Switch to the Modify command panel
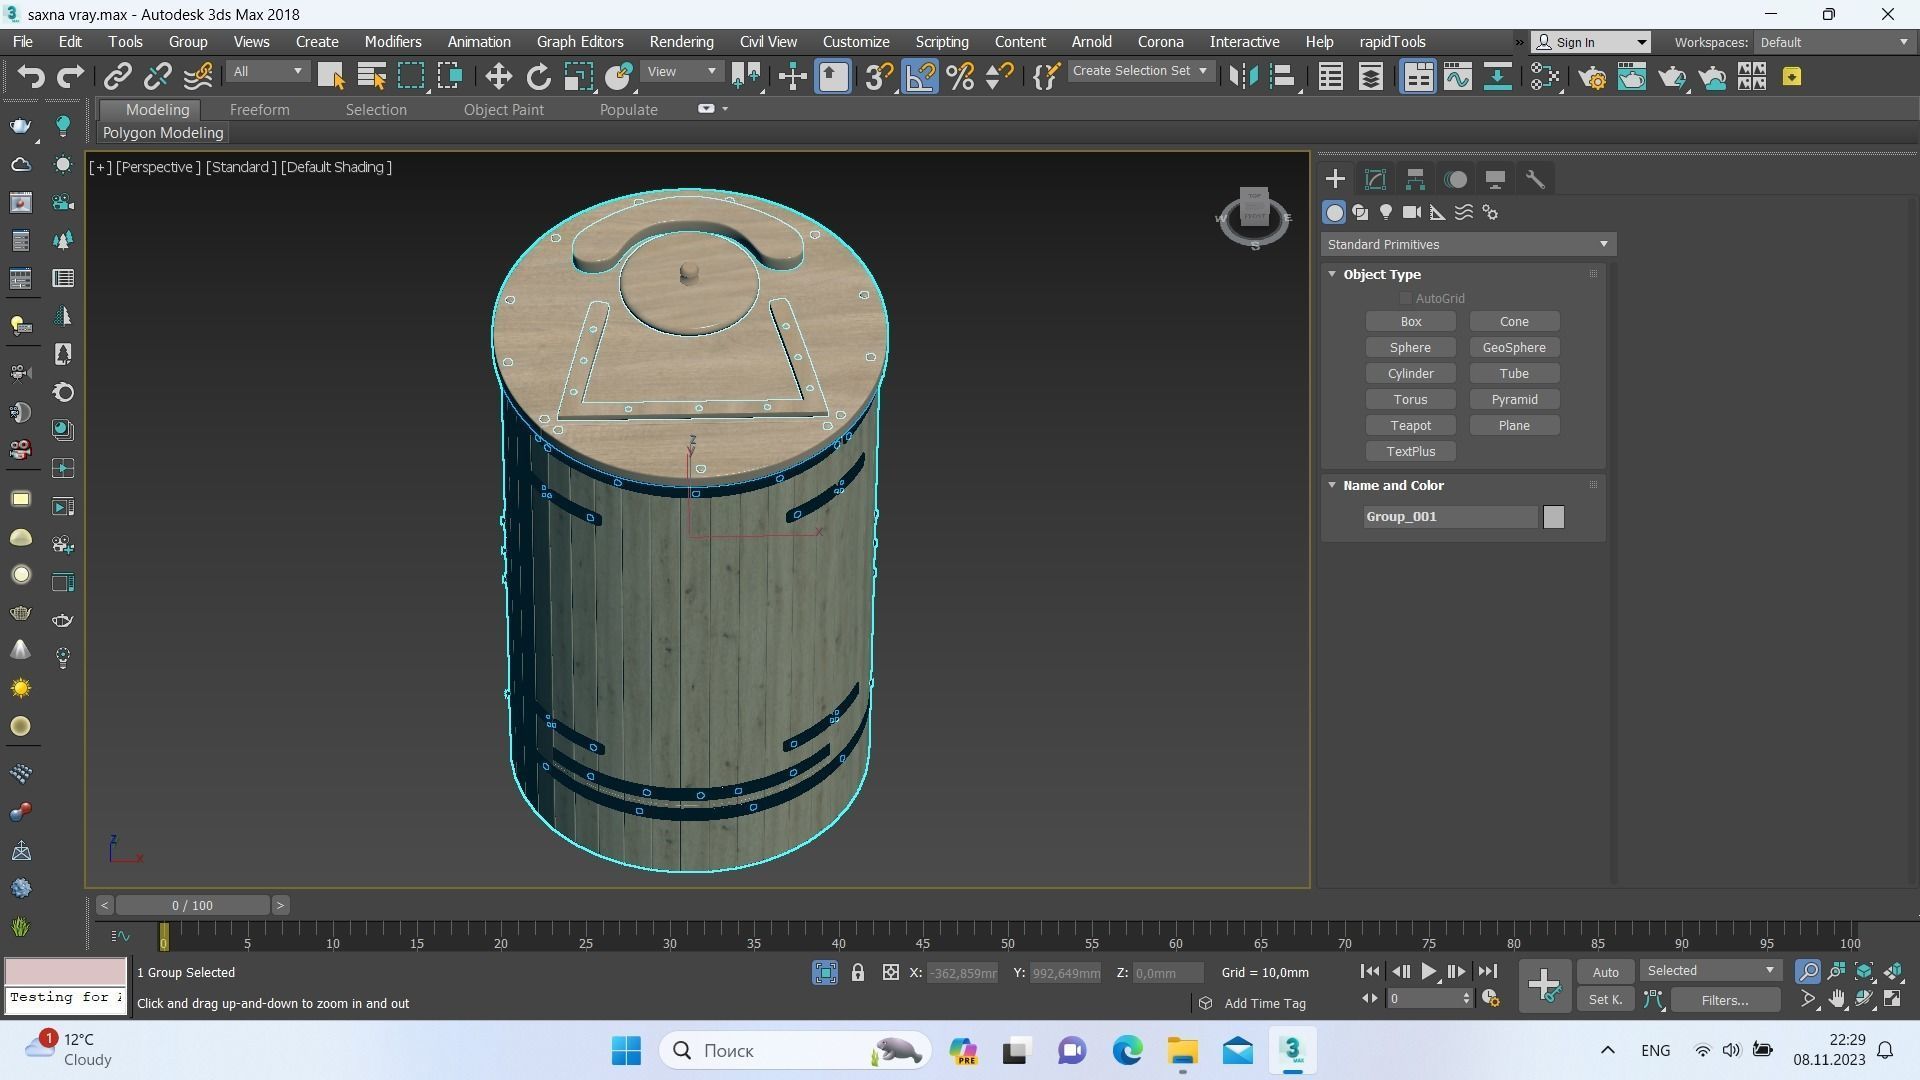The image size is (1920, 1080). 1375,179
